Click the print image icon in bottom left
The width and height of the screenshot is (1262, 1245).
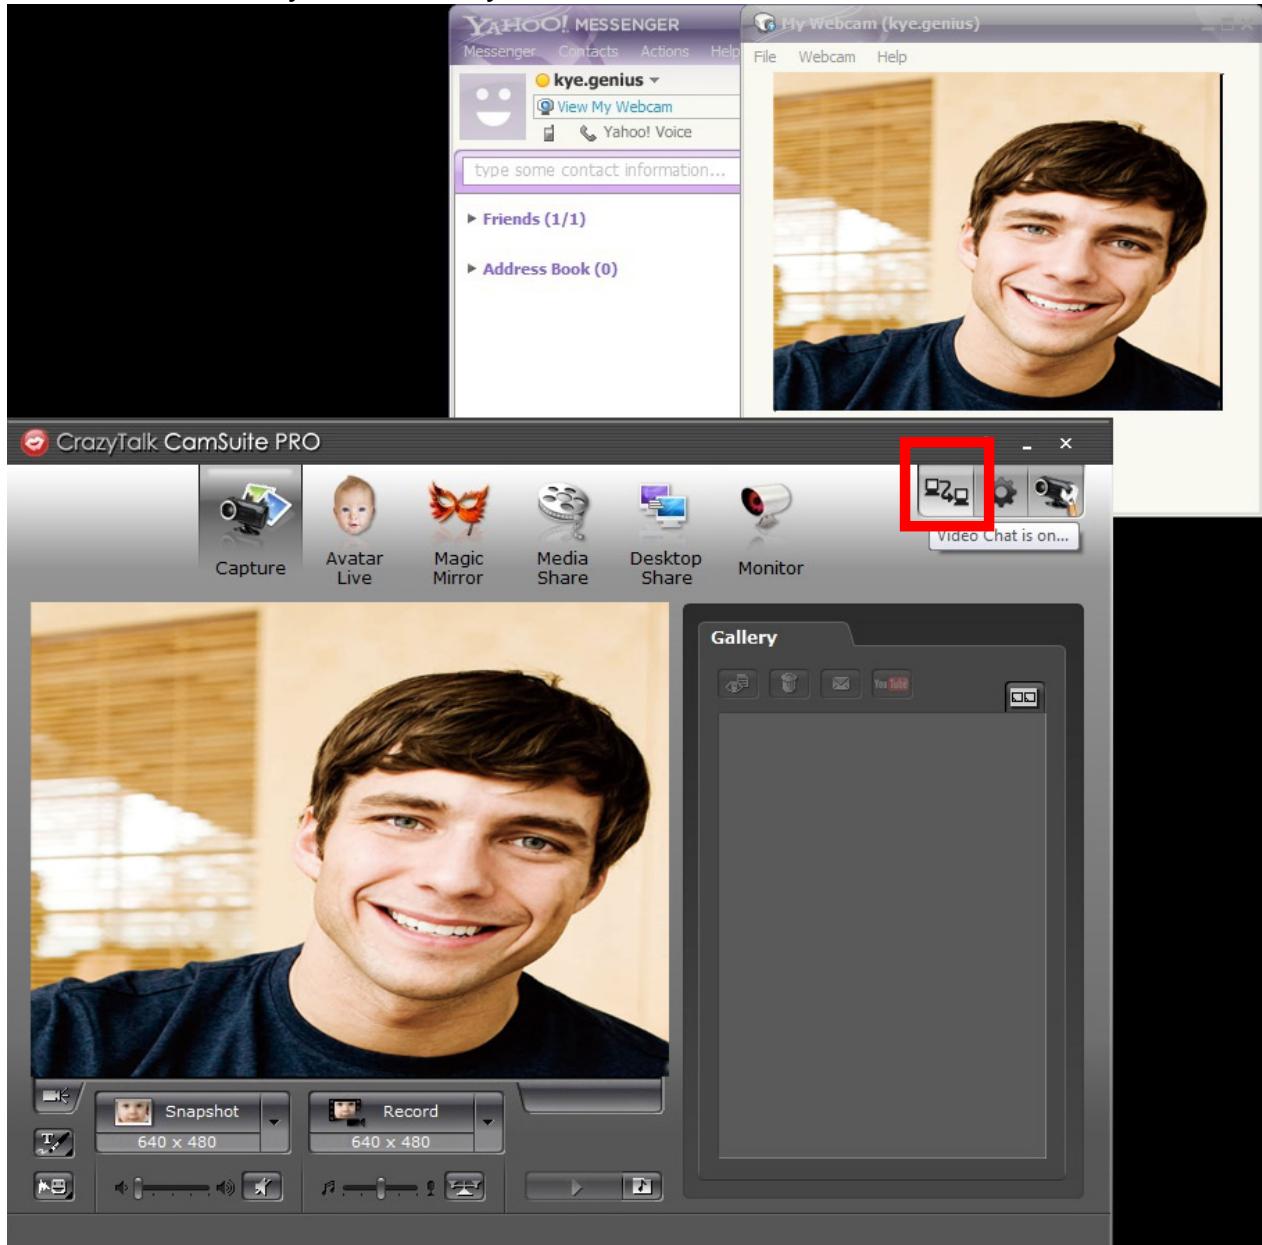pos(54,1187)
